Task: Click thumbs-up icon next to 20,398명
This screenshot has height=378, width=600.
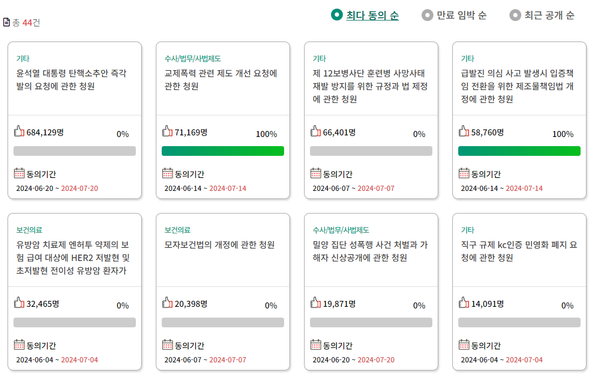Action: click(167, 303)
